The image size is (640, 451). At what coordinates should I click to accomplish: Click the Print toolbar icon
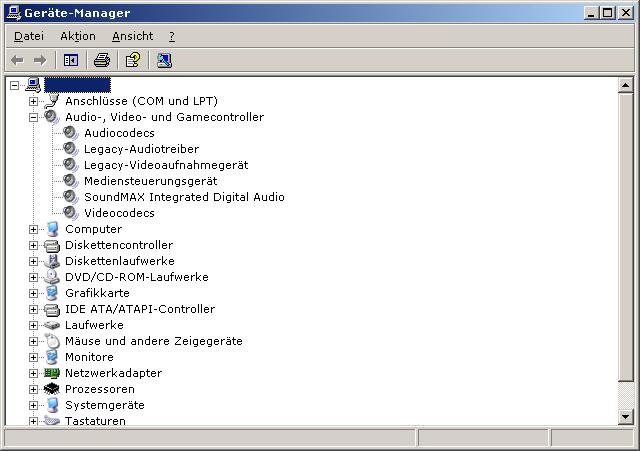tap(102, 60)
